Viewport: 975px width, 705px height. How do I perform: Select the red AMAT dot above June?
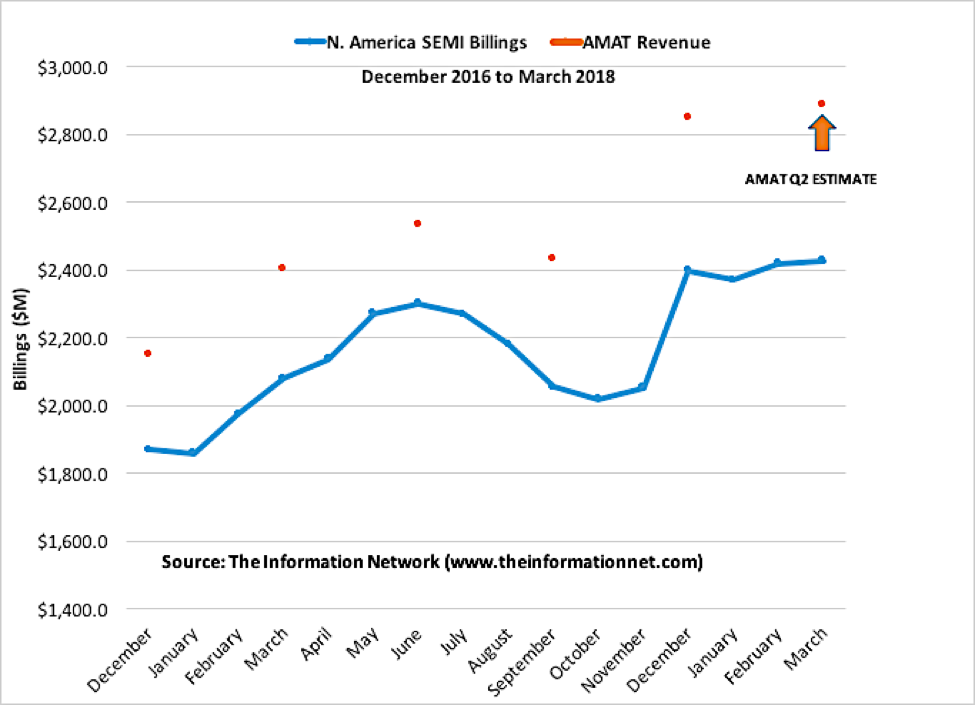click(417, 223)
